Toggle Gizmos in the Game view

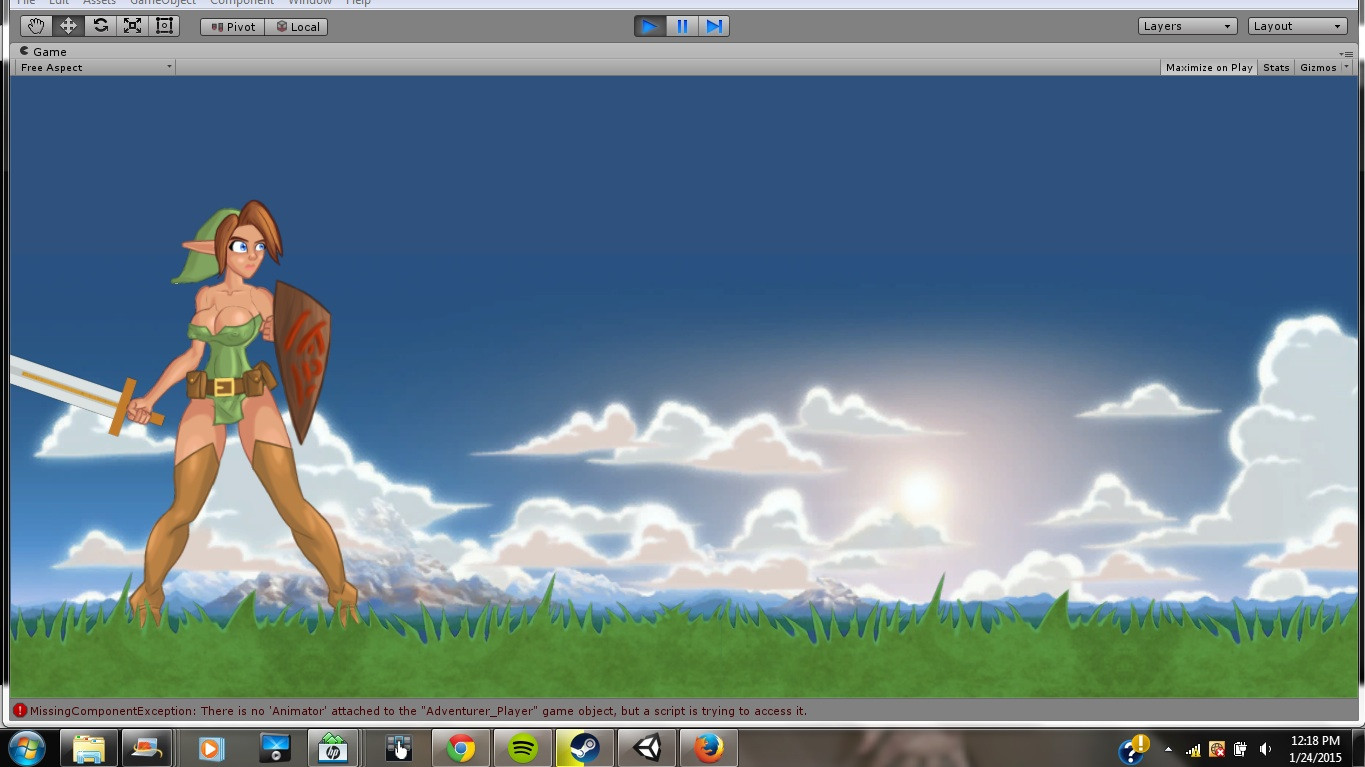pyautogui.click(x=1317, y=67)
